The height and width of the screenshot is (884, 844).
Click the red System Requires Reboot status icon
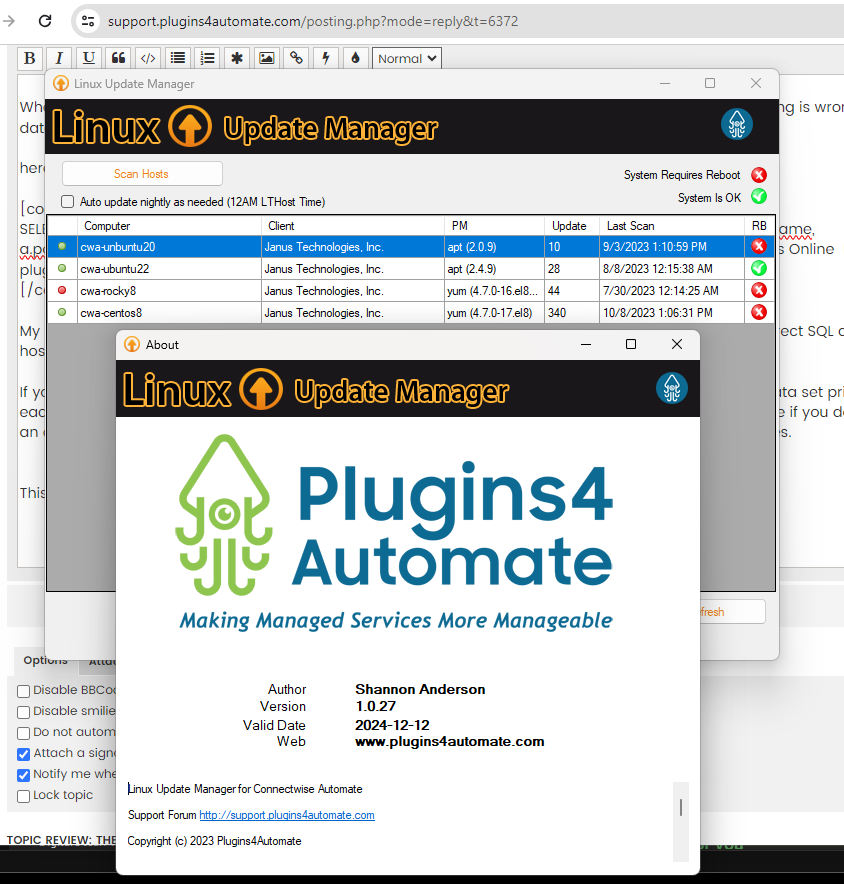759,174
